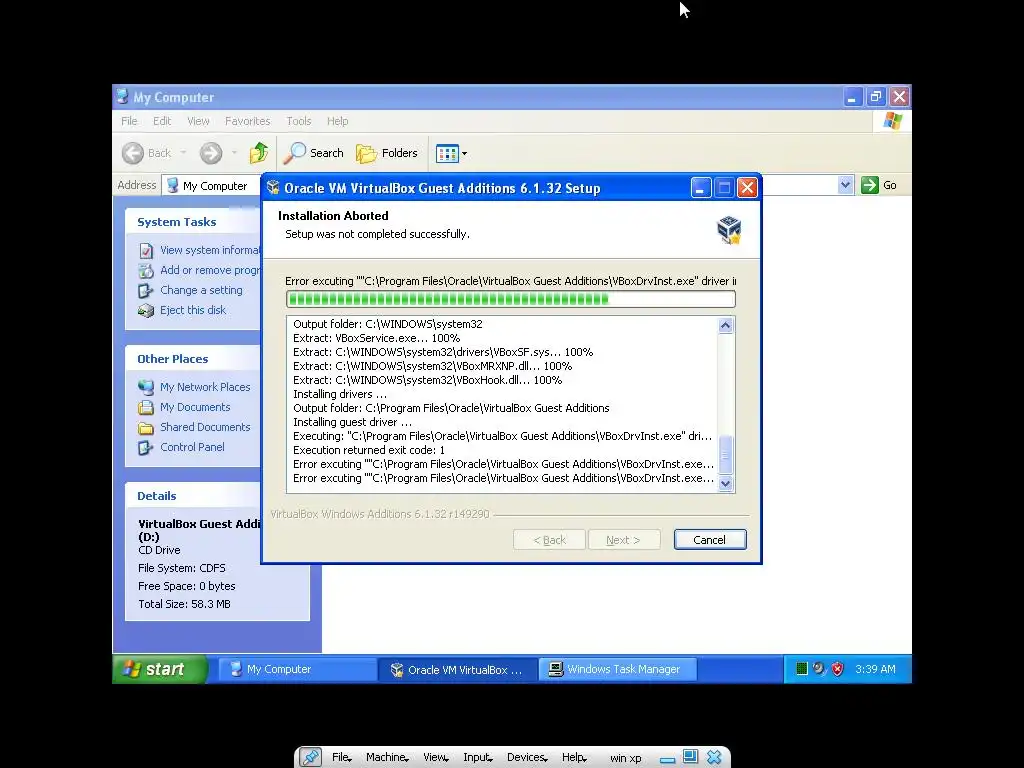Select log line 'Output folder: C:\WINDOWS\system32'
Viewport: 1024px width, 768px height.
pos(388,324)
